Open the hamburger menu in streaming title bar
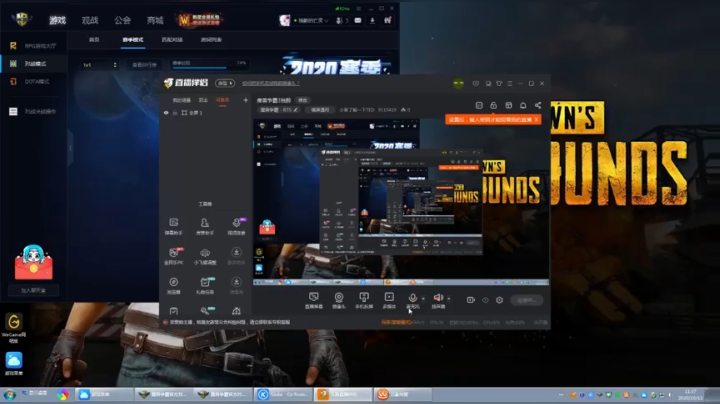Screen dimensions: 720x404 click(510, 84)
